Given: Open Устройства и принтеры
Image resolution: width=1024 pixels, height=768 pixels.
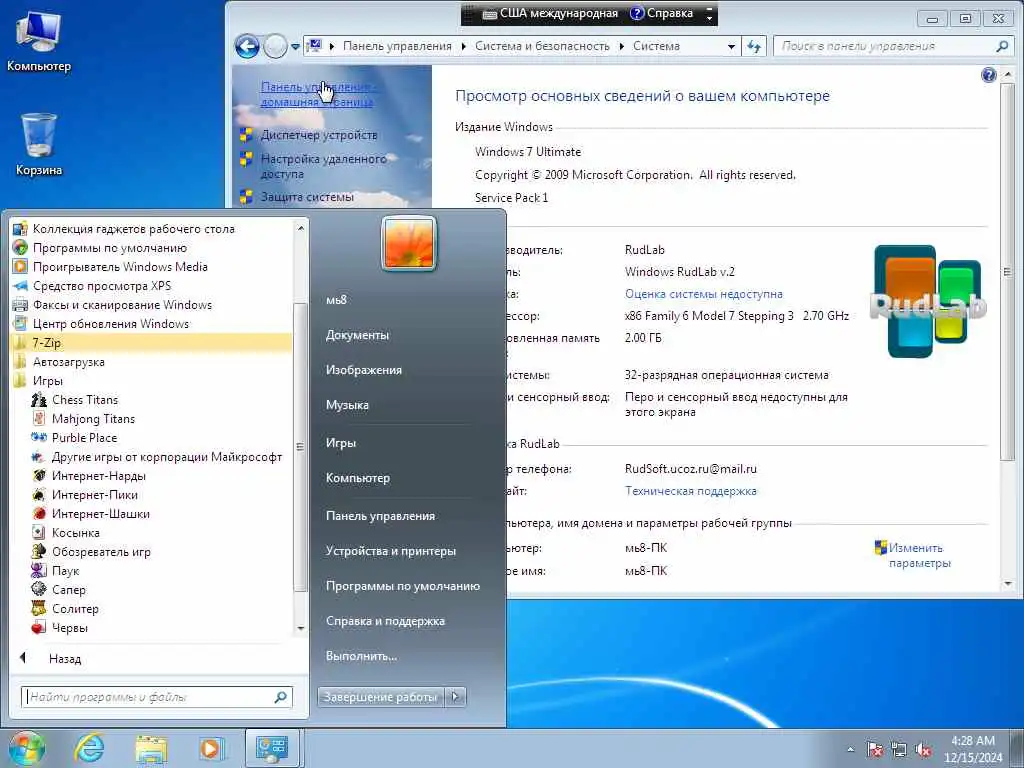Looking at the screenshot, I should [x=391, y=551].
